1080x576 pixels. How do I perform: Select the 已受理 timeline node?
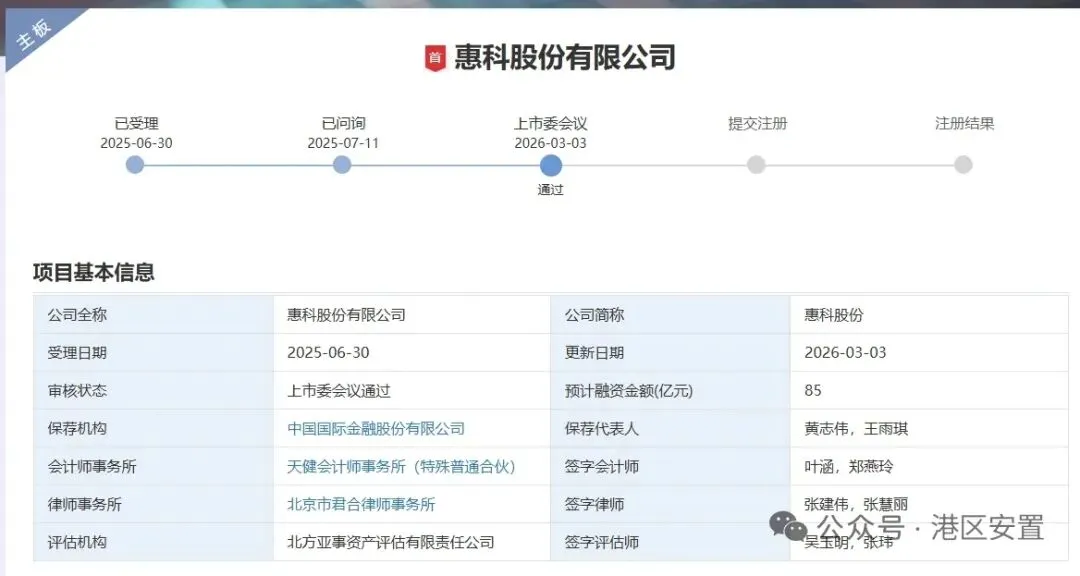pos(135,165)
